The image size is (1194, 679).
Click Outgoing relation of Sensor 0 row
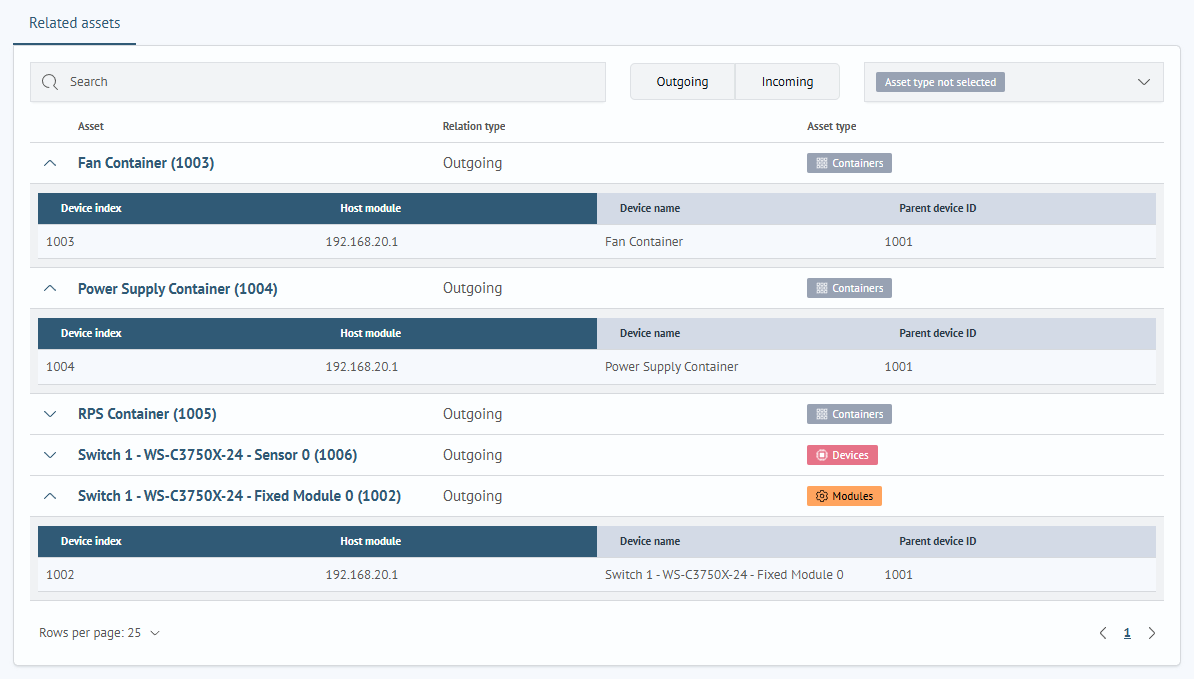(x=472, y=455)
